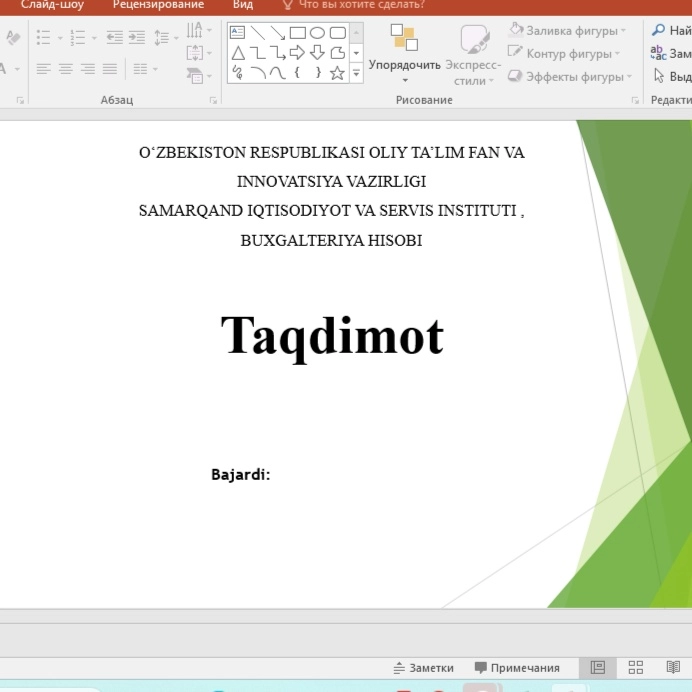Center the paragraph text
Viewport: 692px width, 692px height.
click(66, 69)
